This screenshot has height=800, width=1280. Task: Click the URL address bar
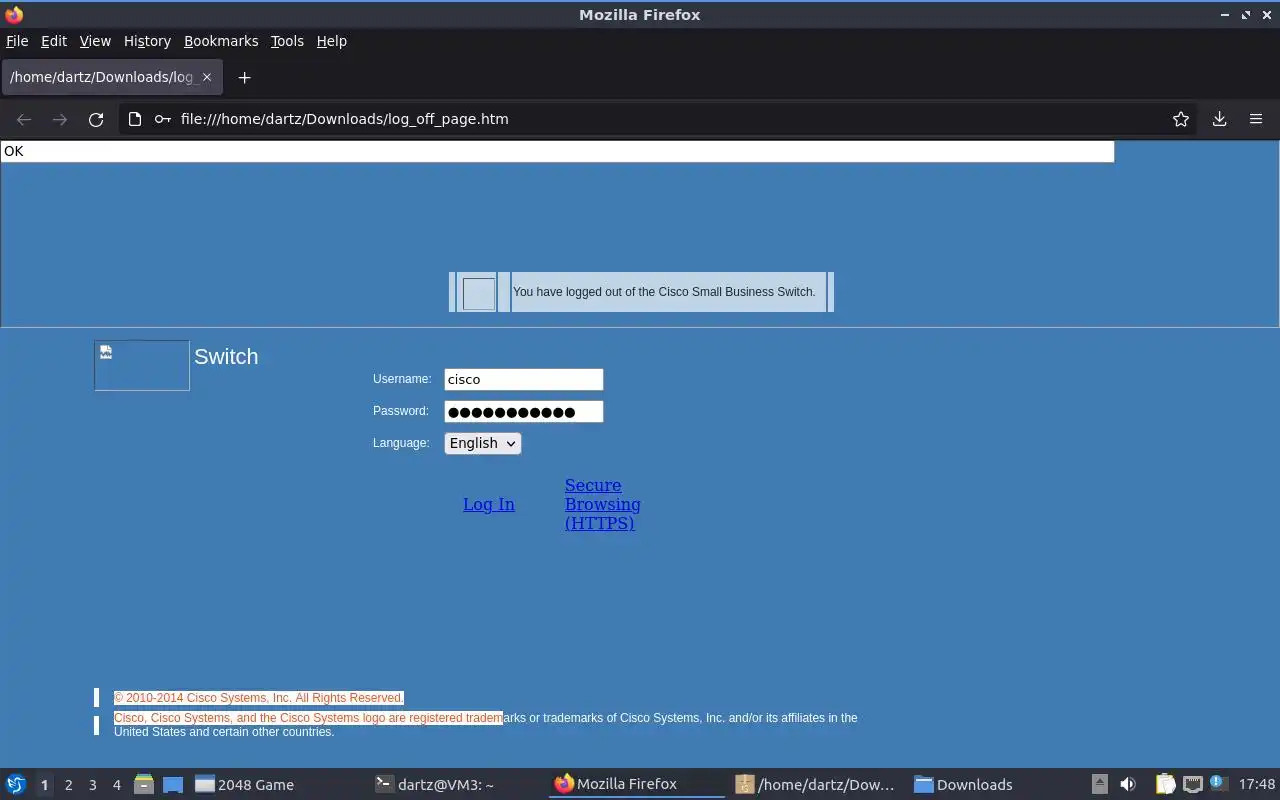660,119
